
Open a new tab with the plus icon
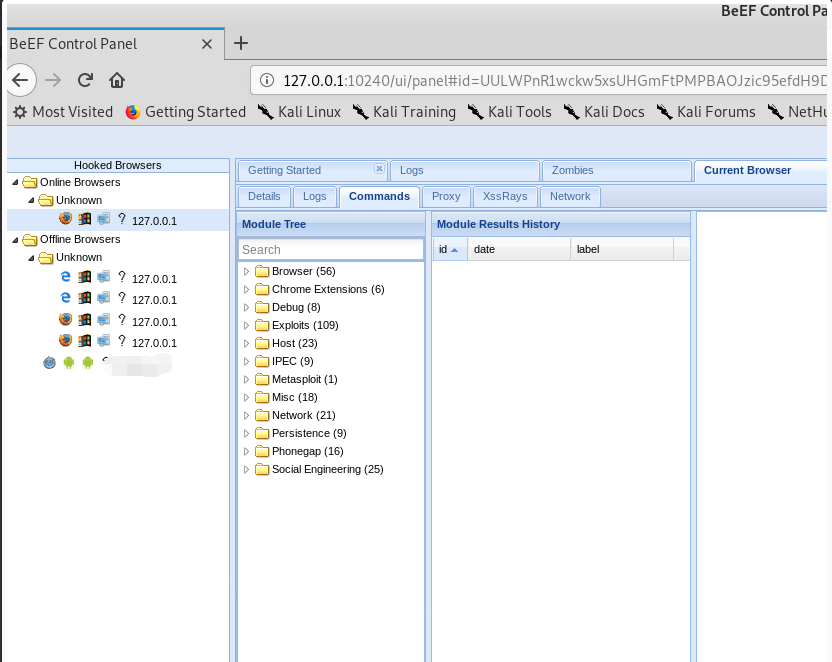coord(241,43)
